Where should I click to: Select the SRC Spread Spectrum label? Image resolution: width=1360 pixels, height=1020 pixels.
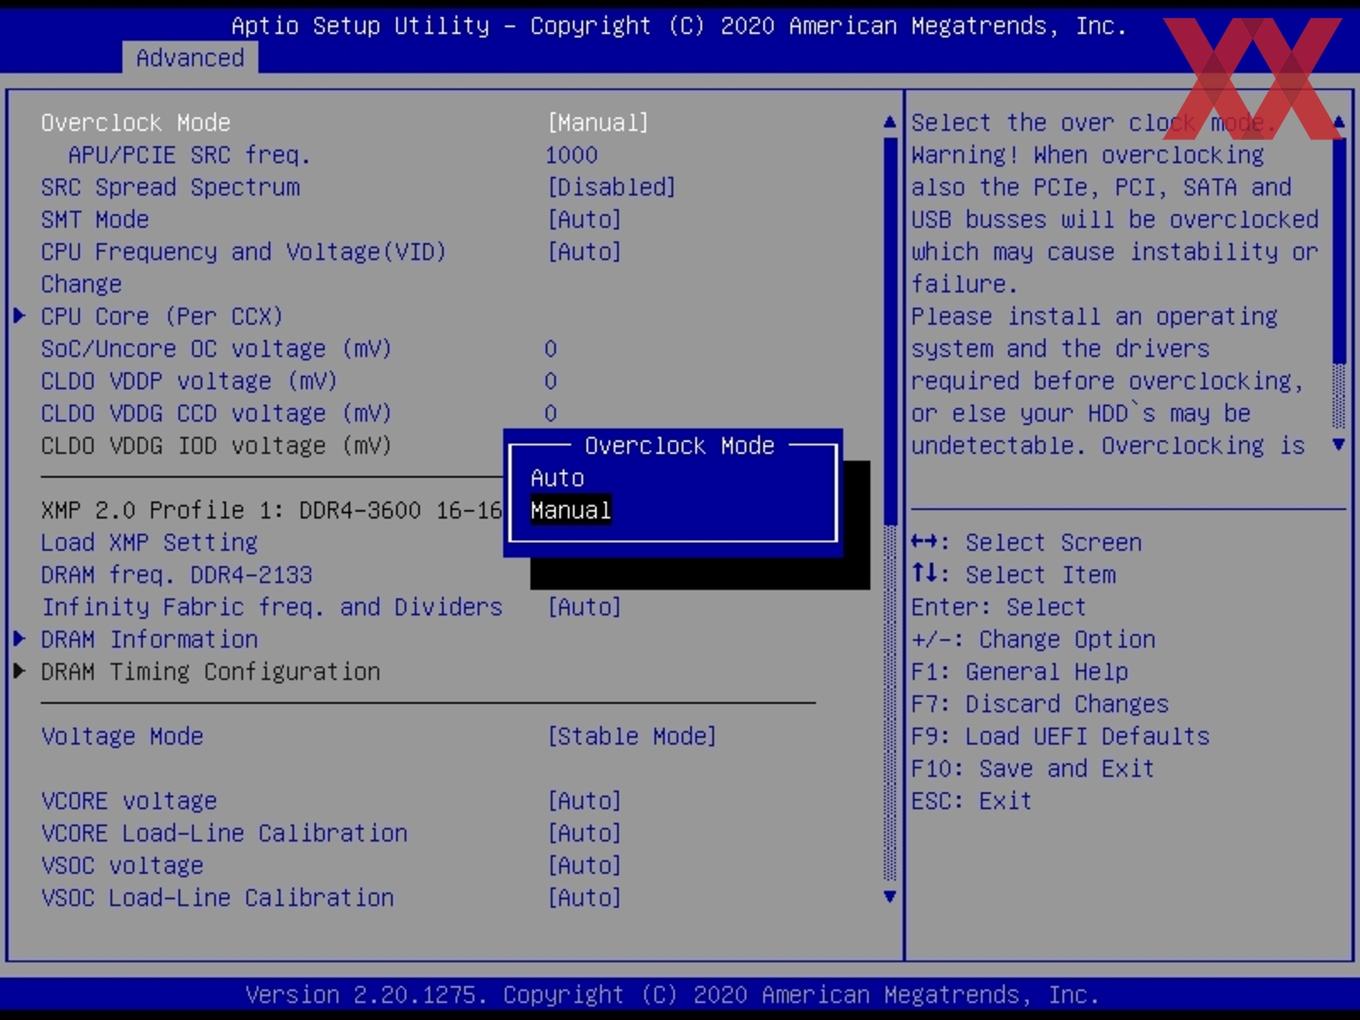[x=170, y=187]
